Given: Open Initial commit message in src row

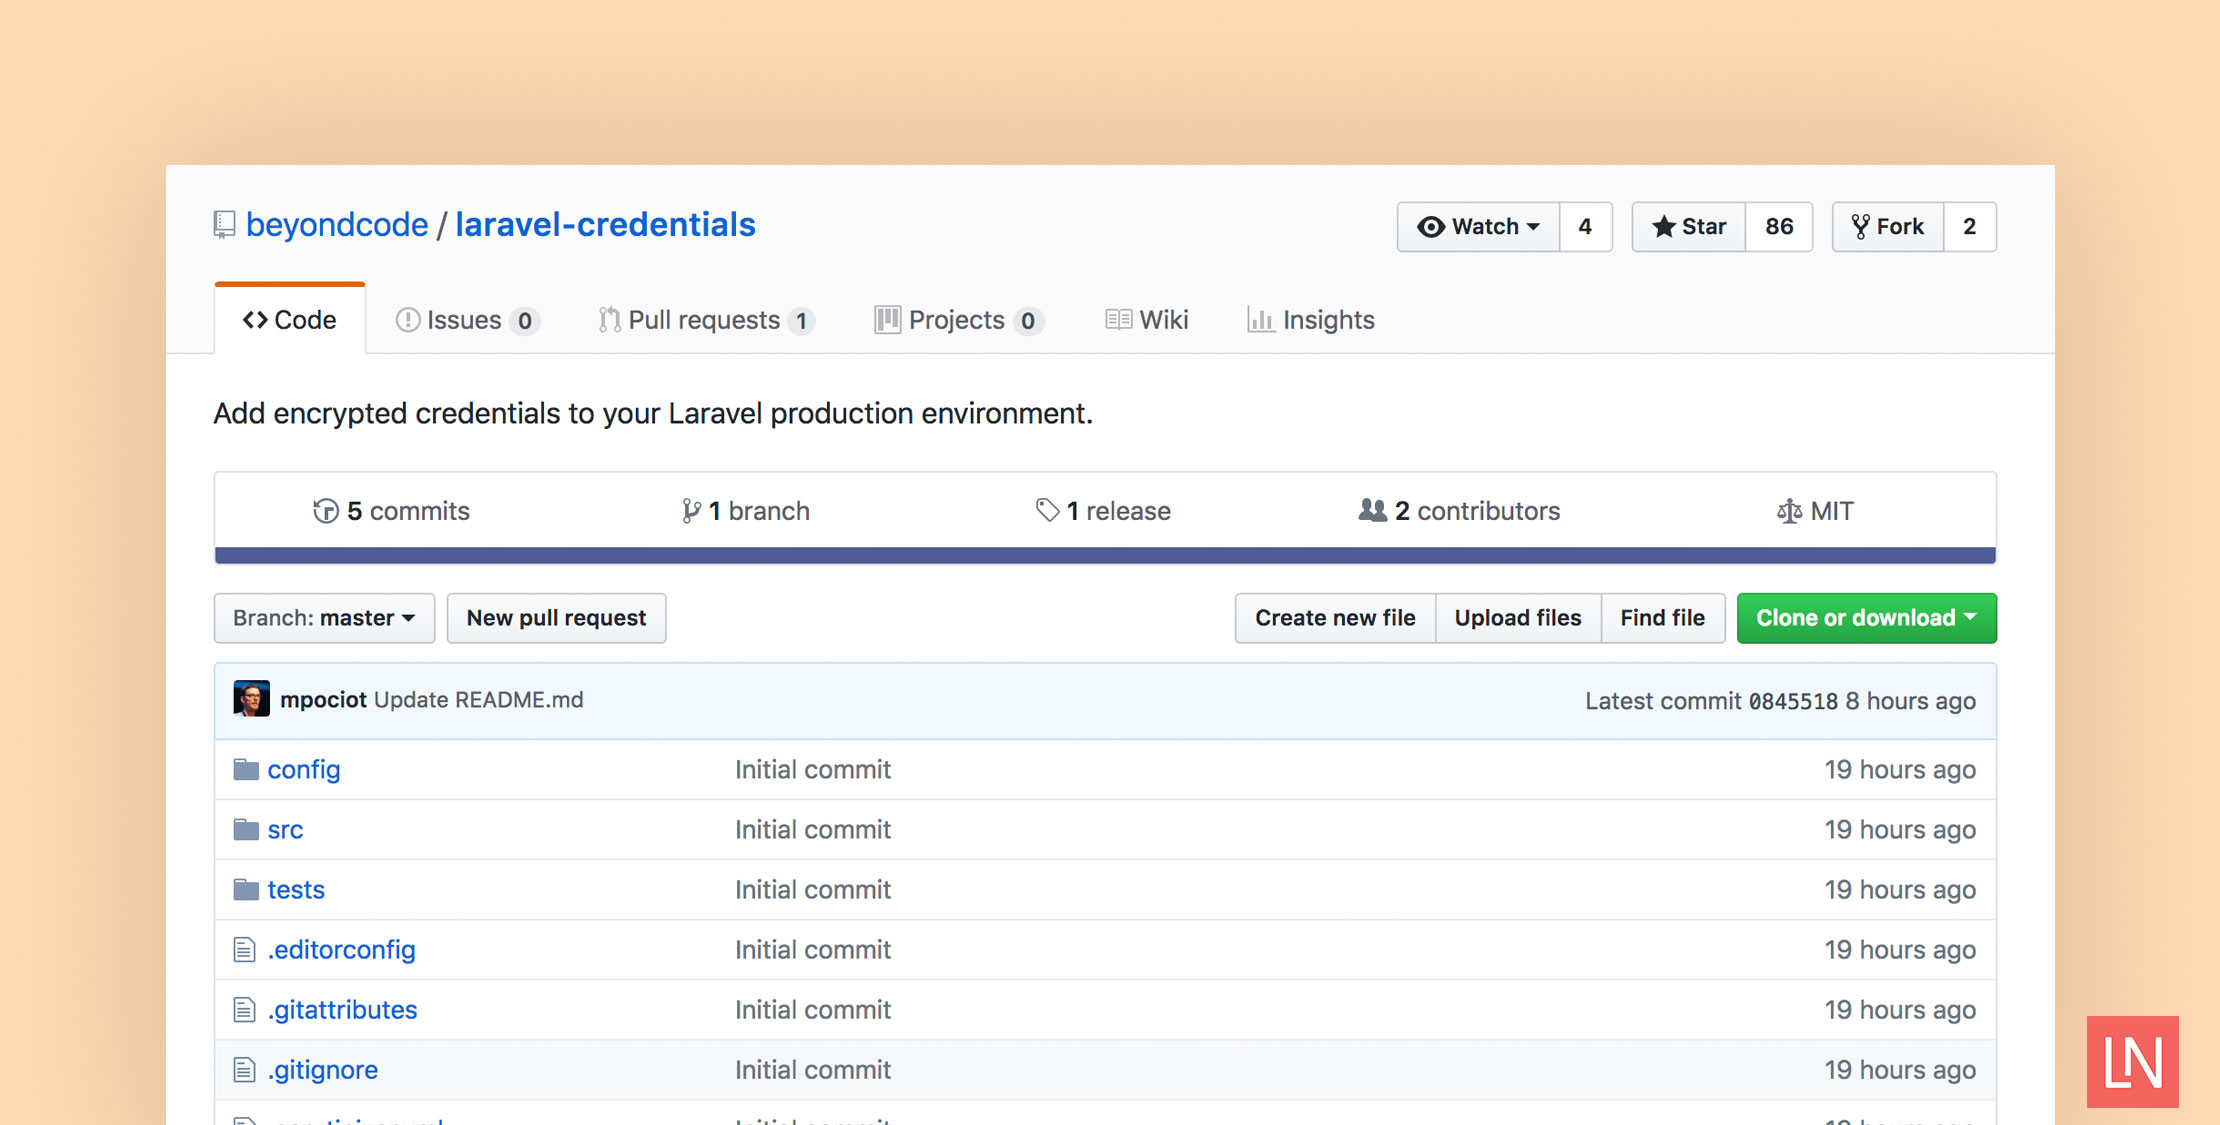Looking at the screenshot, I should coord(813,829).
